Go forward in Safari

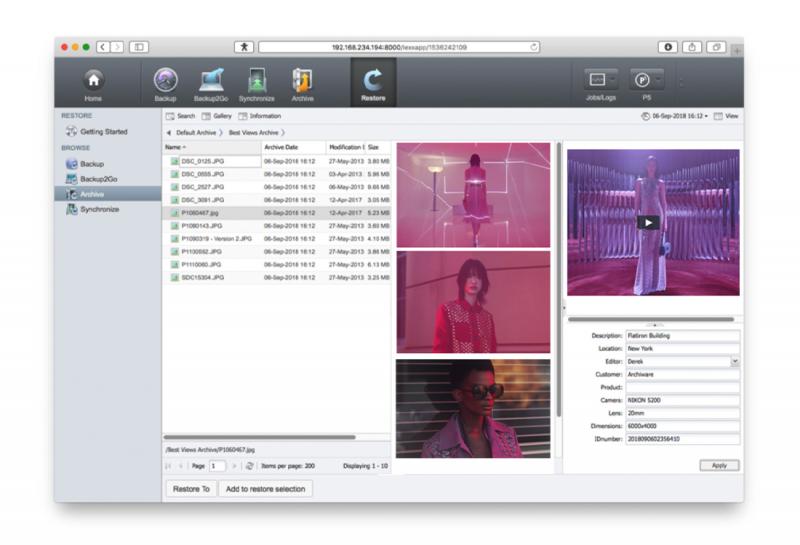(117, 47)
